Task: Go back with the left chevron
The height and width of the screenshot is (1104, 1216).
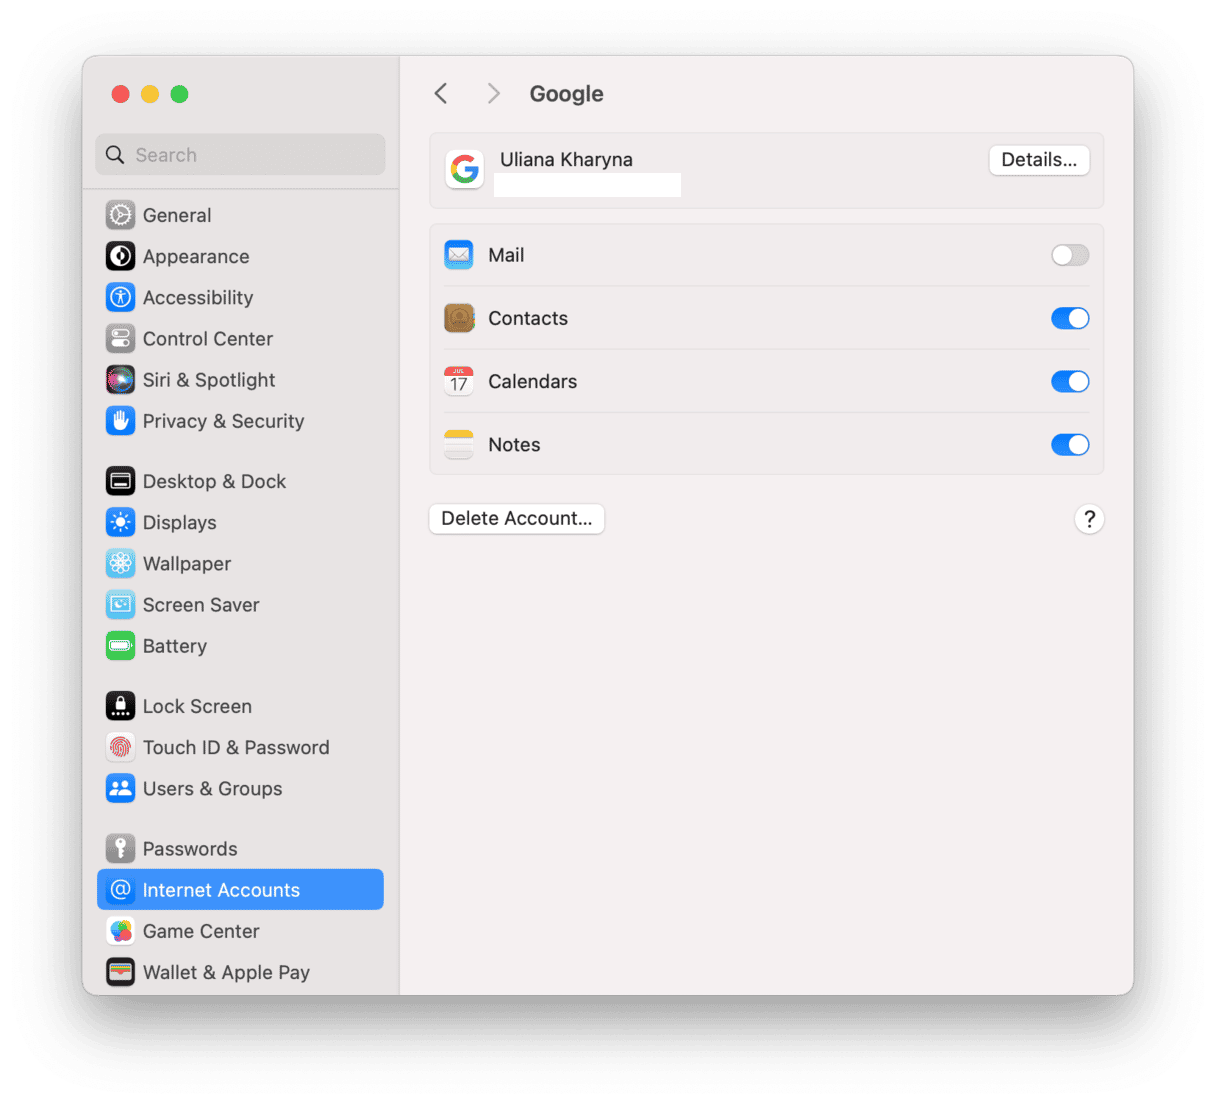Action: pos(441,93)
